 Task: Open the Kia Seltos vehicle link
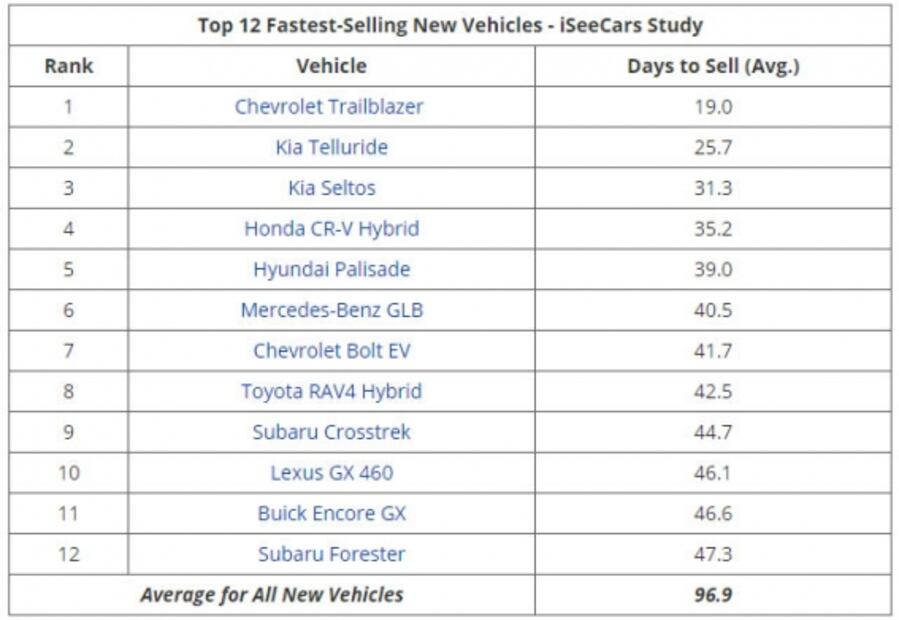tap(331, 188)
